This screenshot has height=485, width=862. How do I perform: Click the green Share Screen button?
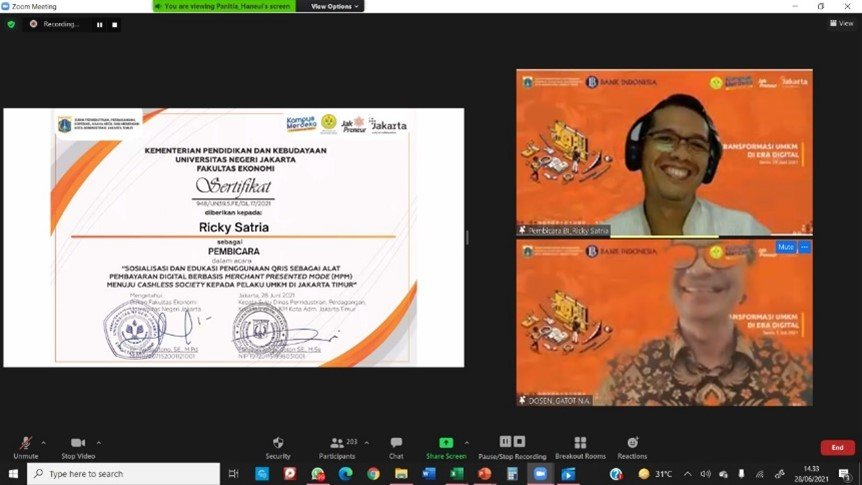[446, 448]
